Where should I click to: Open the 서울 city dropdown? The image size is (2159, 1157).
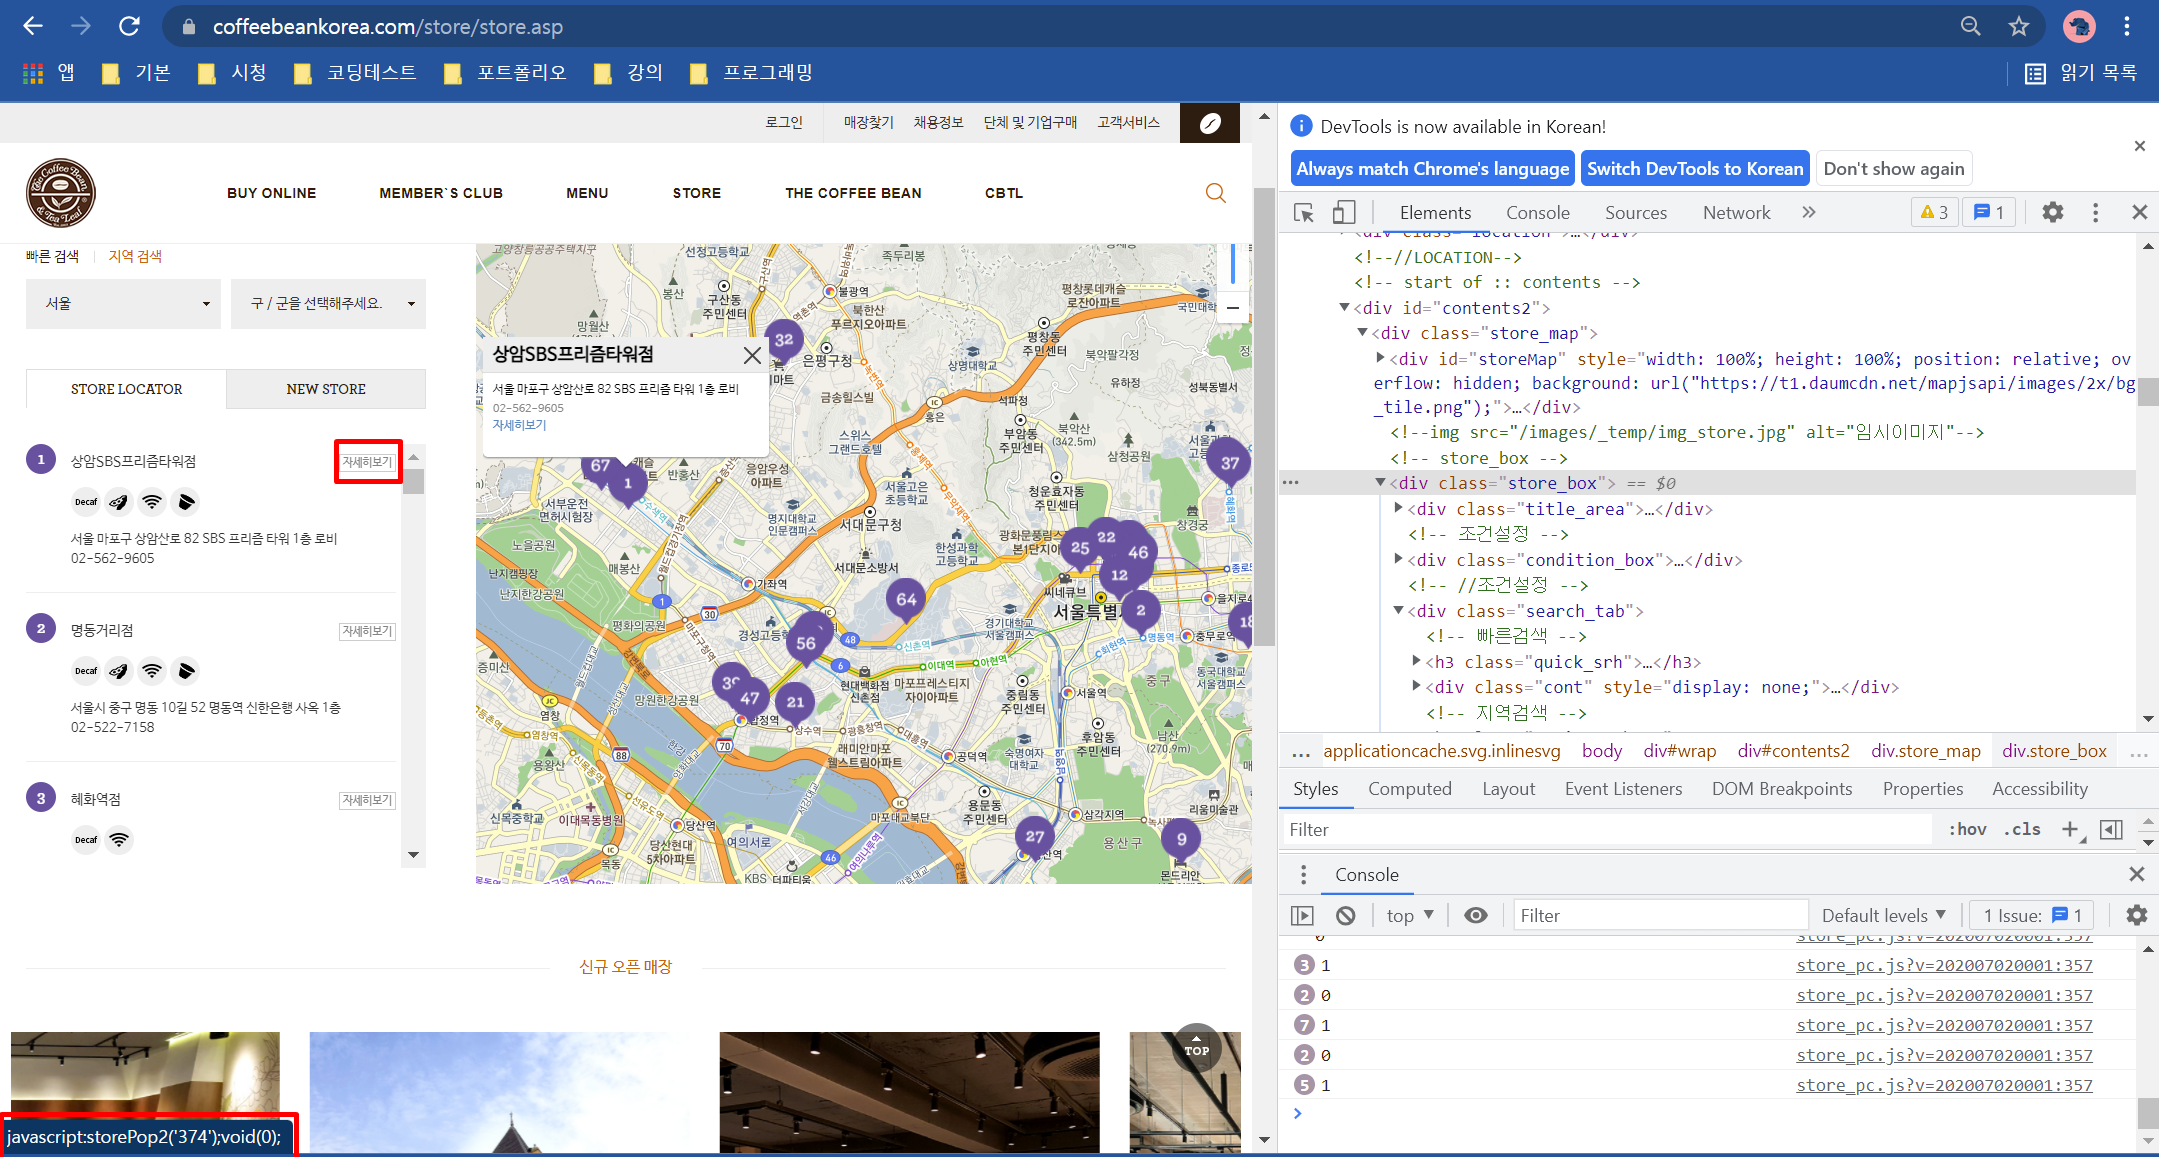pyautogui.click(x=124, y=304)
